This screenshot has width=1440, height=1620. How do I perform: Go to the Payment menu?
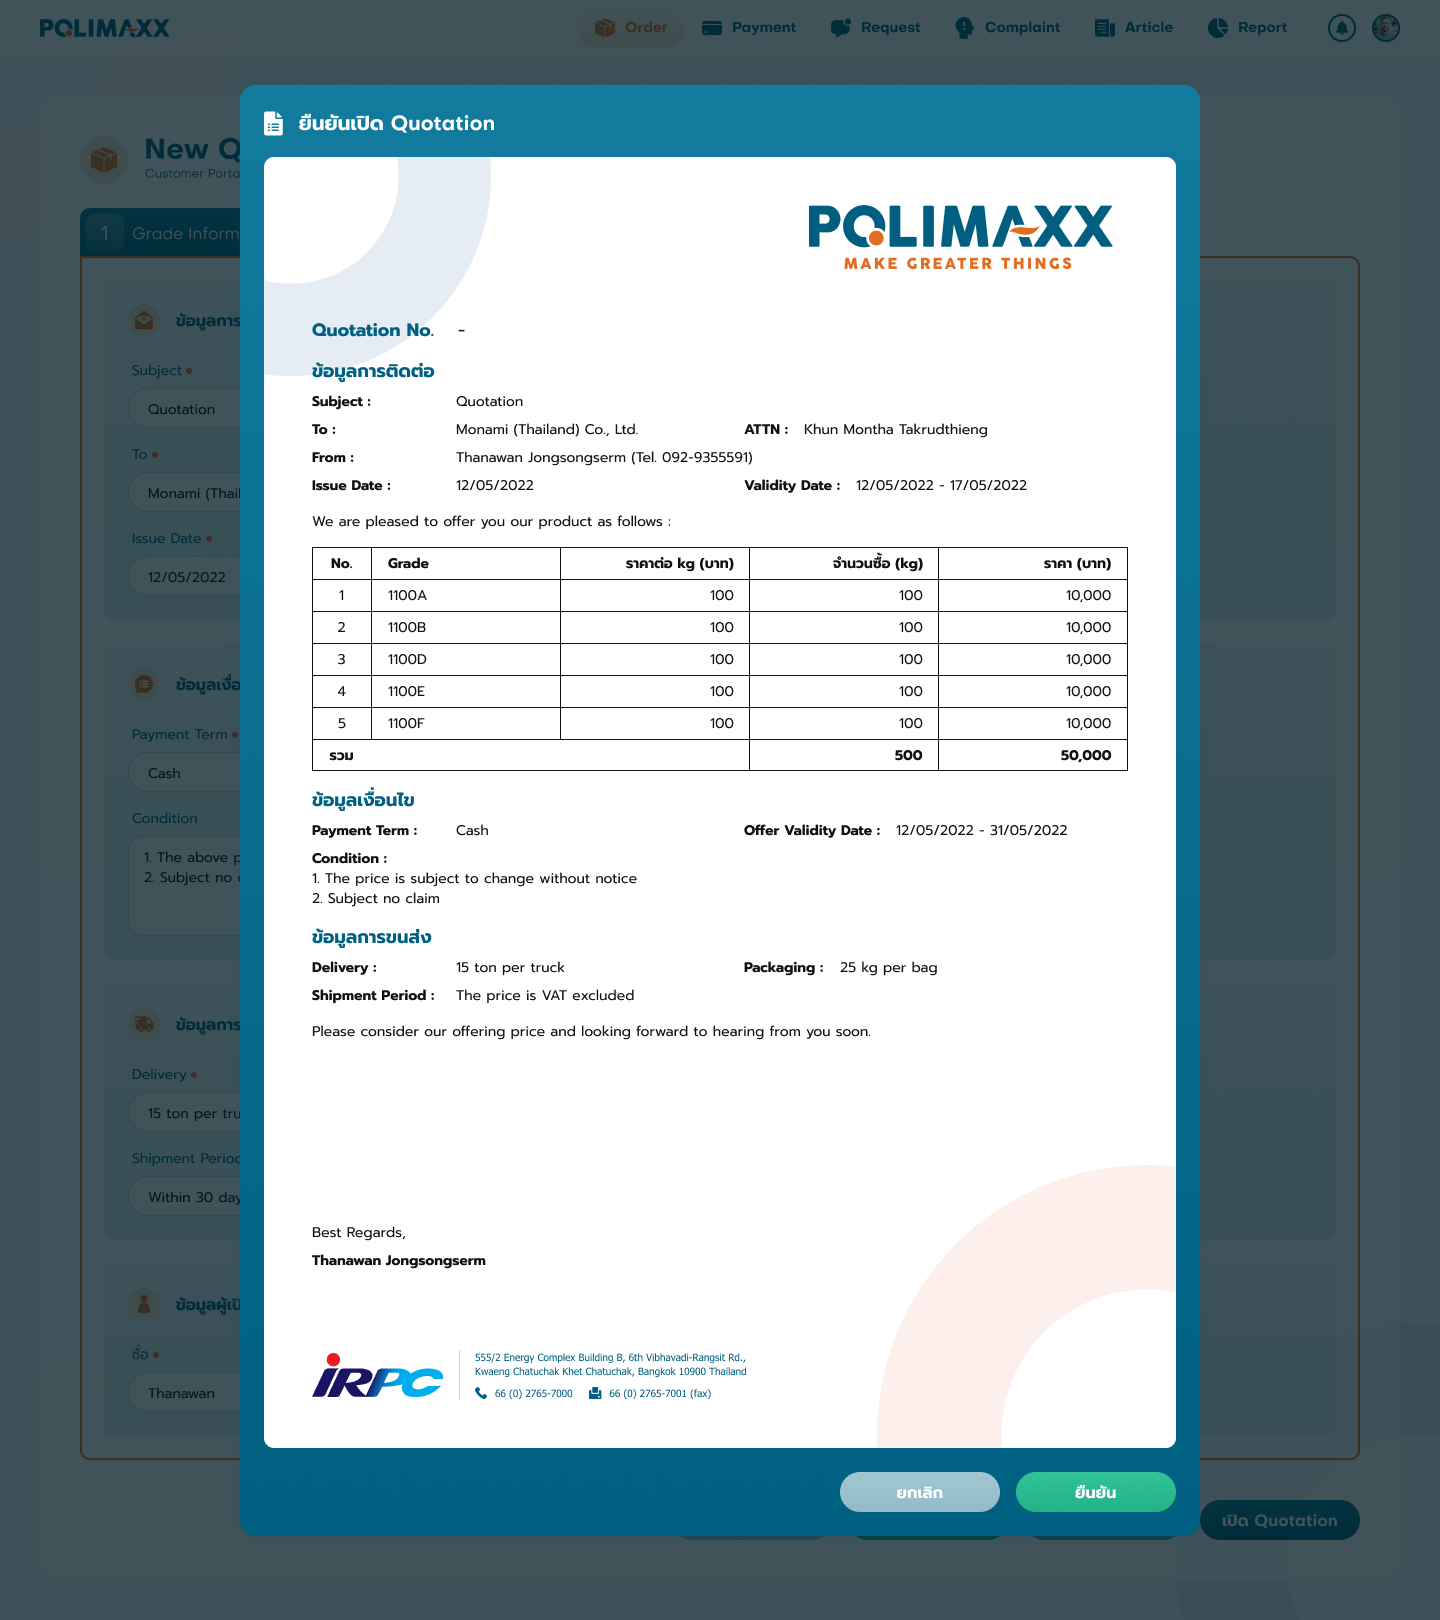pos(749,28)
